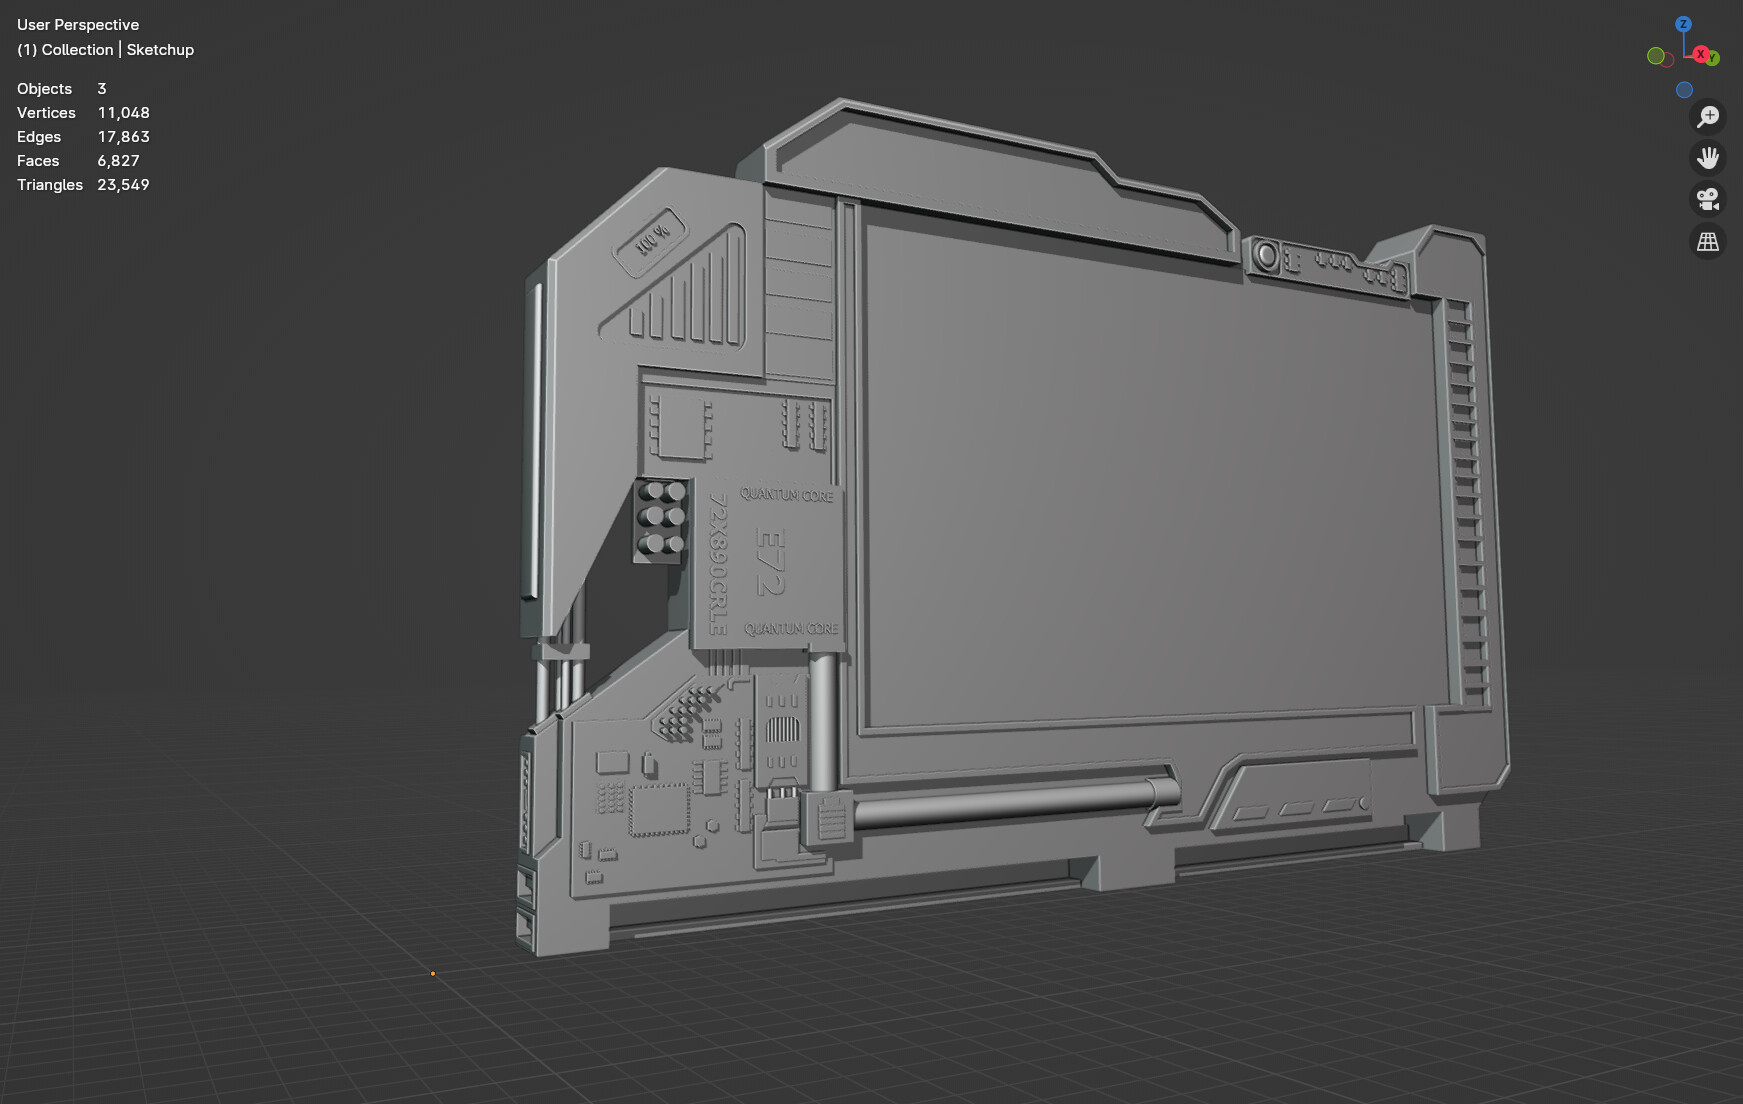Toggle camera view with the camera icon

coord(1708,200)
